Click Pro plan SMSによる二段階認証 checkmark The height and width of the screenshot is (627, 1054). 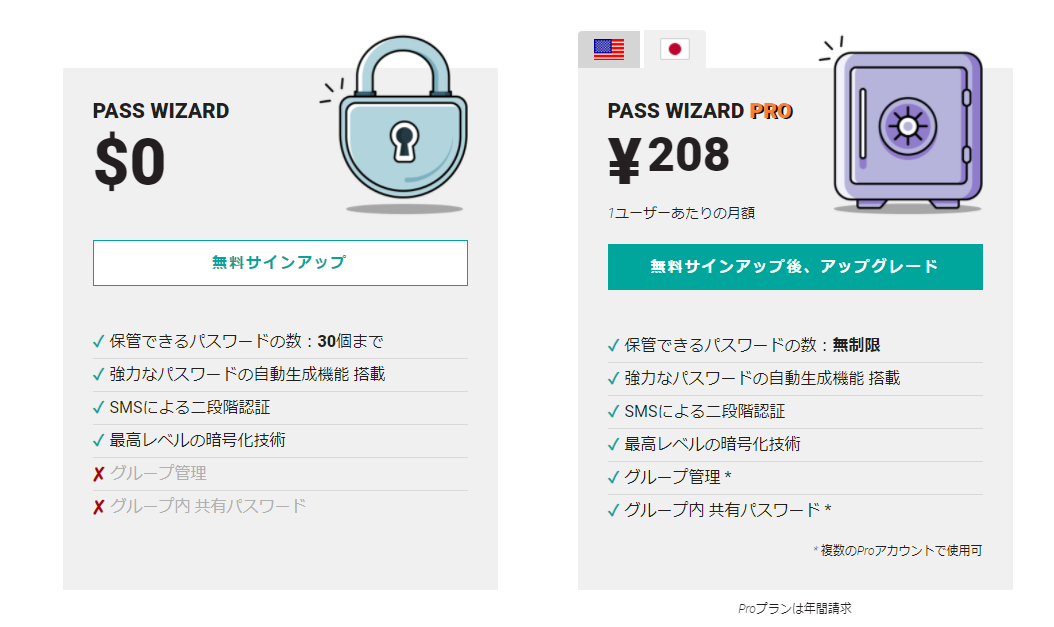coord(613,411)
